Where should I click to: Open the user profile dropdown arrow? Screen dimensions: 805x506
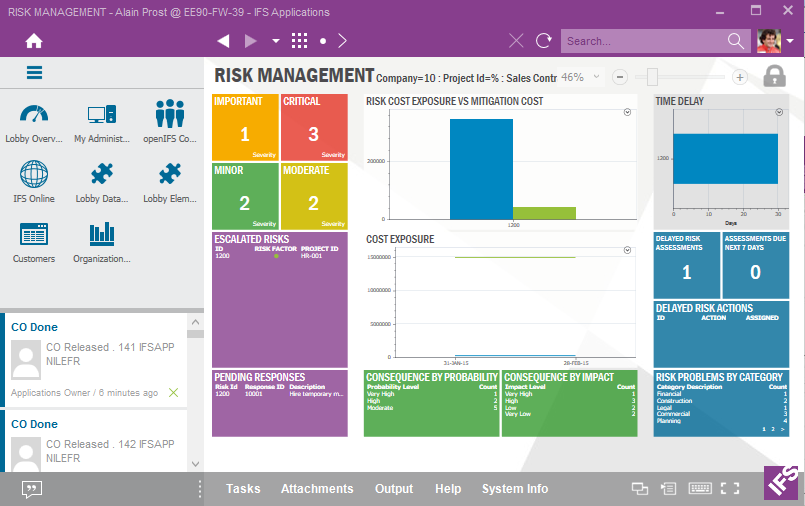point(790,41)
